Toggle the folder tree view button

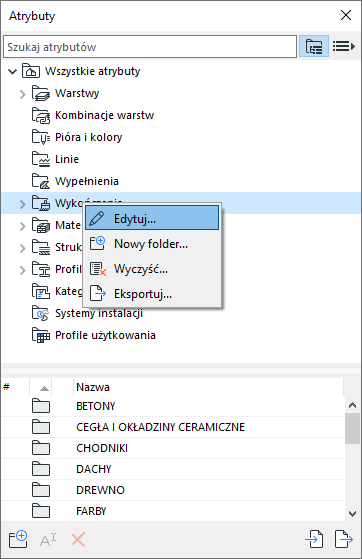(x=314, y=46)
